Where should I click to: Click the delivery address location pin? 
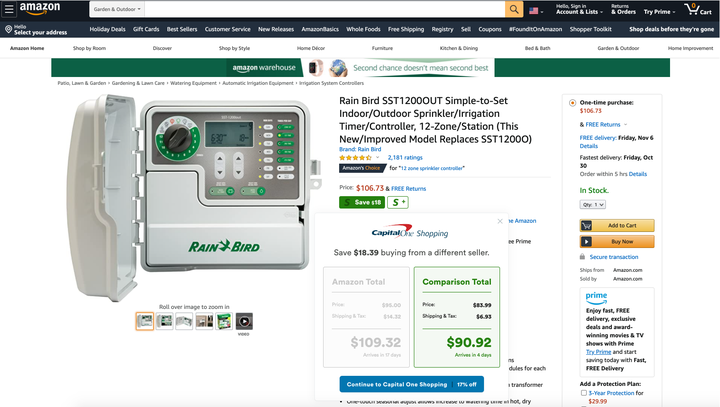pos(7,30)
